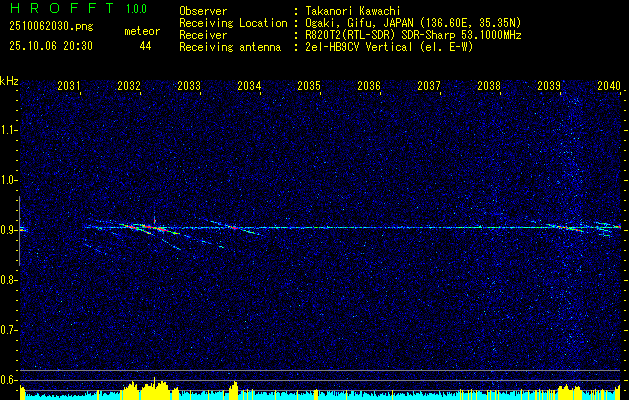This screenshot has height=400, width=629.
Task: Select the 2034 time marker
Action: click(249, 86)
